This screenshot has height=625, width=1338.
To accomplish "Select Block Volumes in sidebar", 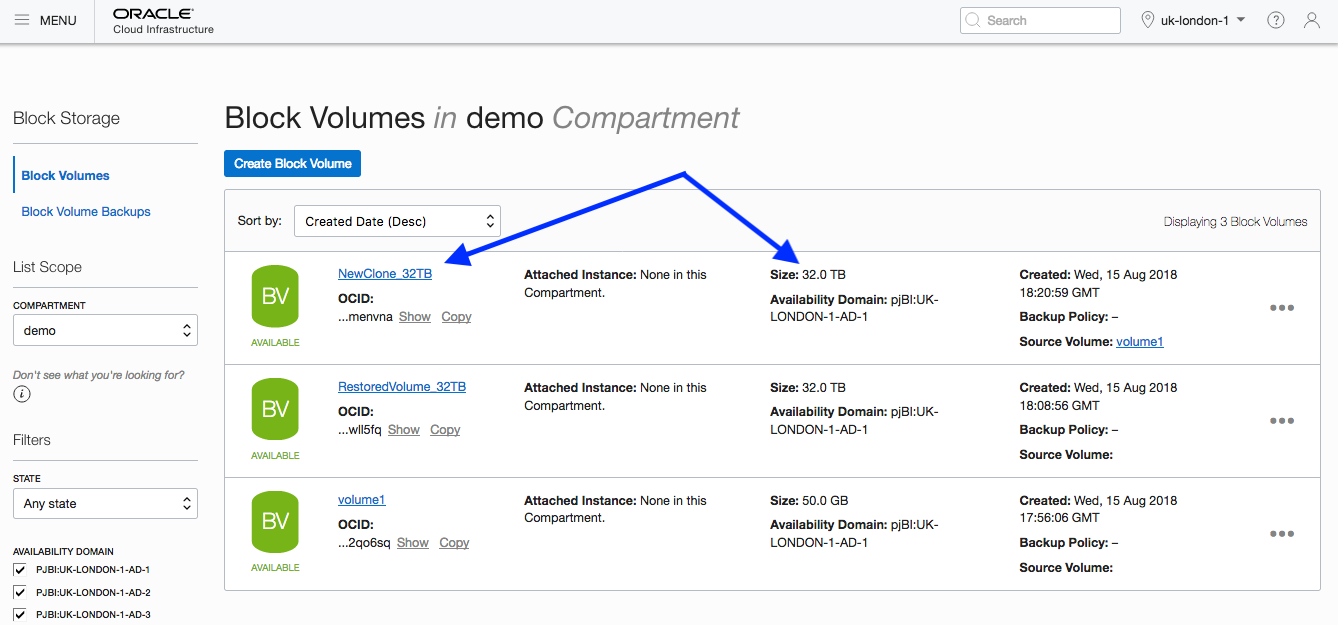I will 66,176.
